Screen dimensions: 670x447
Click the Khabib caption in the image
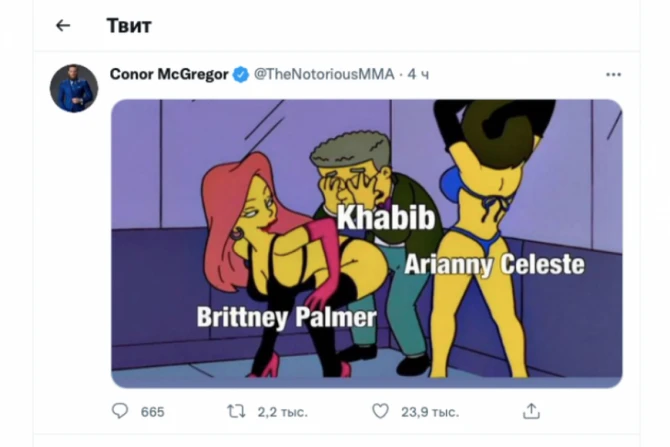[386, 218]
